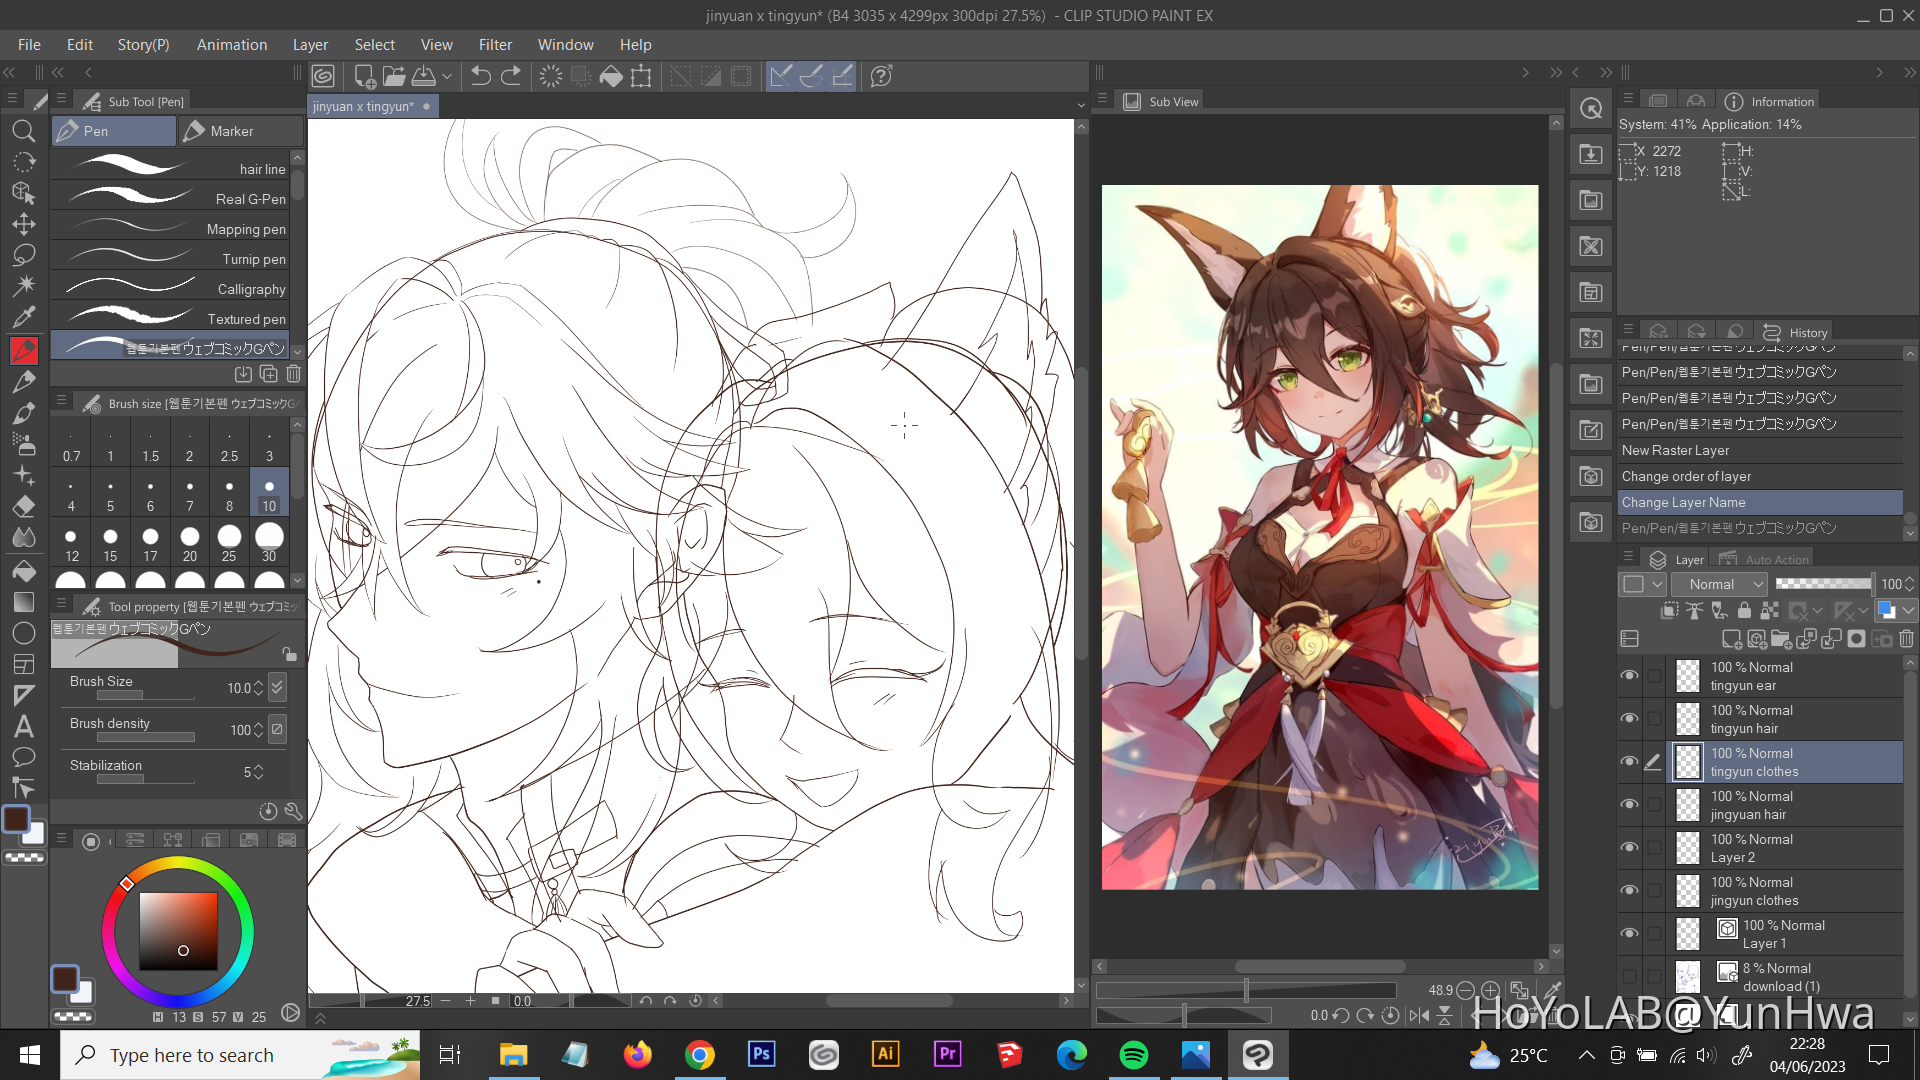The height and width of the screenshot is (1080, 1920).
Task: Select the Fill bucket tool
Action: (24, 571)
